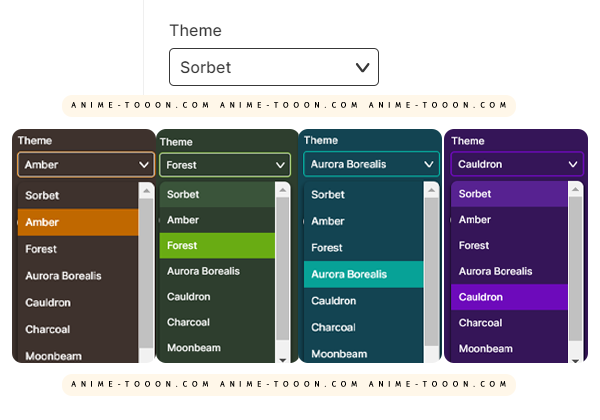Pick Charcoal in the Aurora Borealis theme list

coord(364,327)
